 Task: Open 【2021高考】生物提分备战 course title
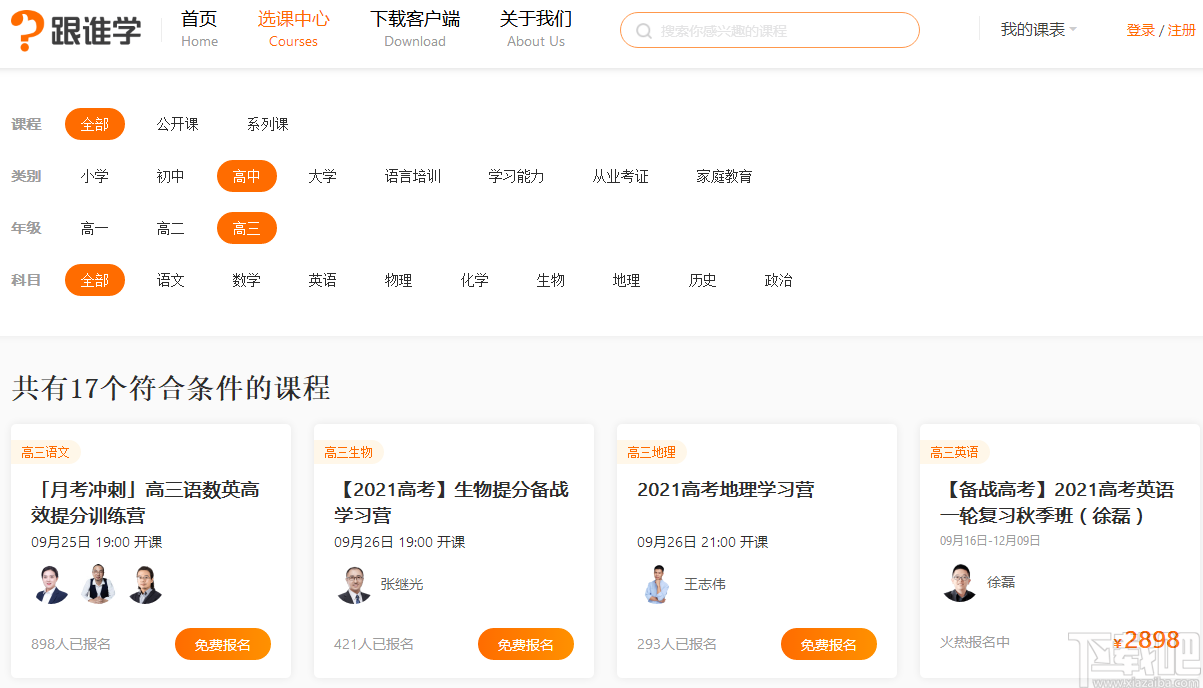(451, 502)
